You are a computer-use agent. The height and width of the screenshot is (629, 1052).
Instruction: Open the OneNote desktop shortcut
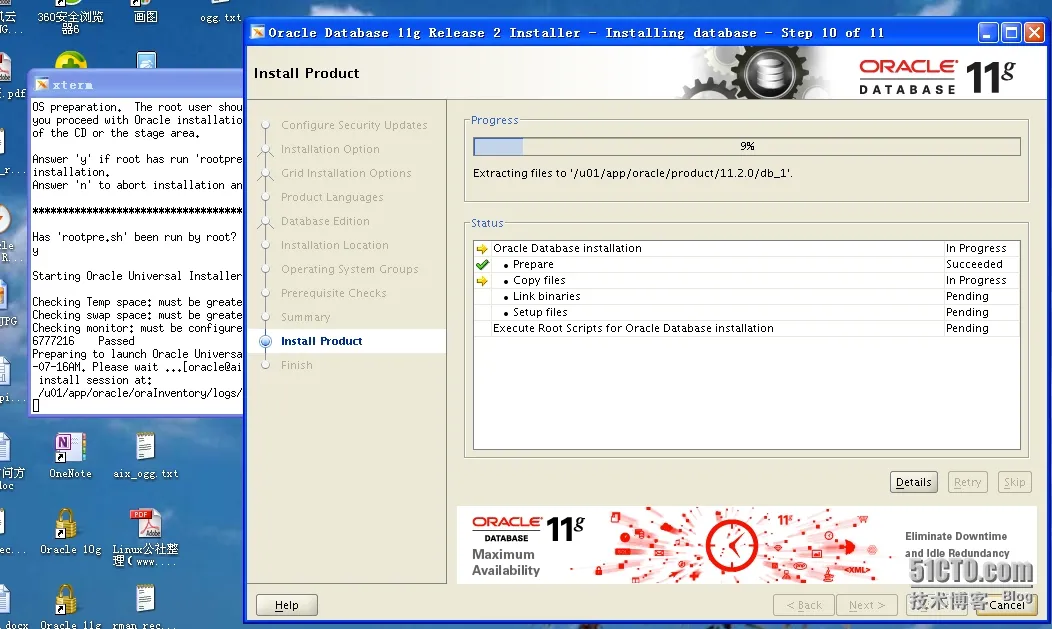70,455
